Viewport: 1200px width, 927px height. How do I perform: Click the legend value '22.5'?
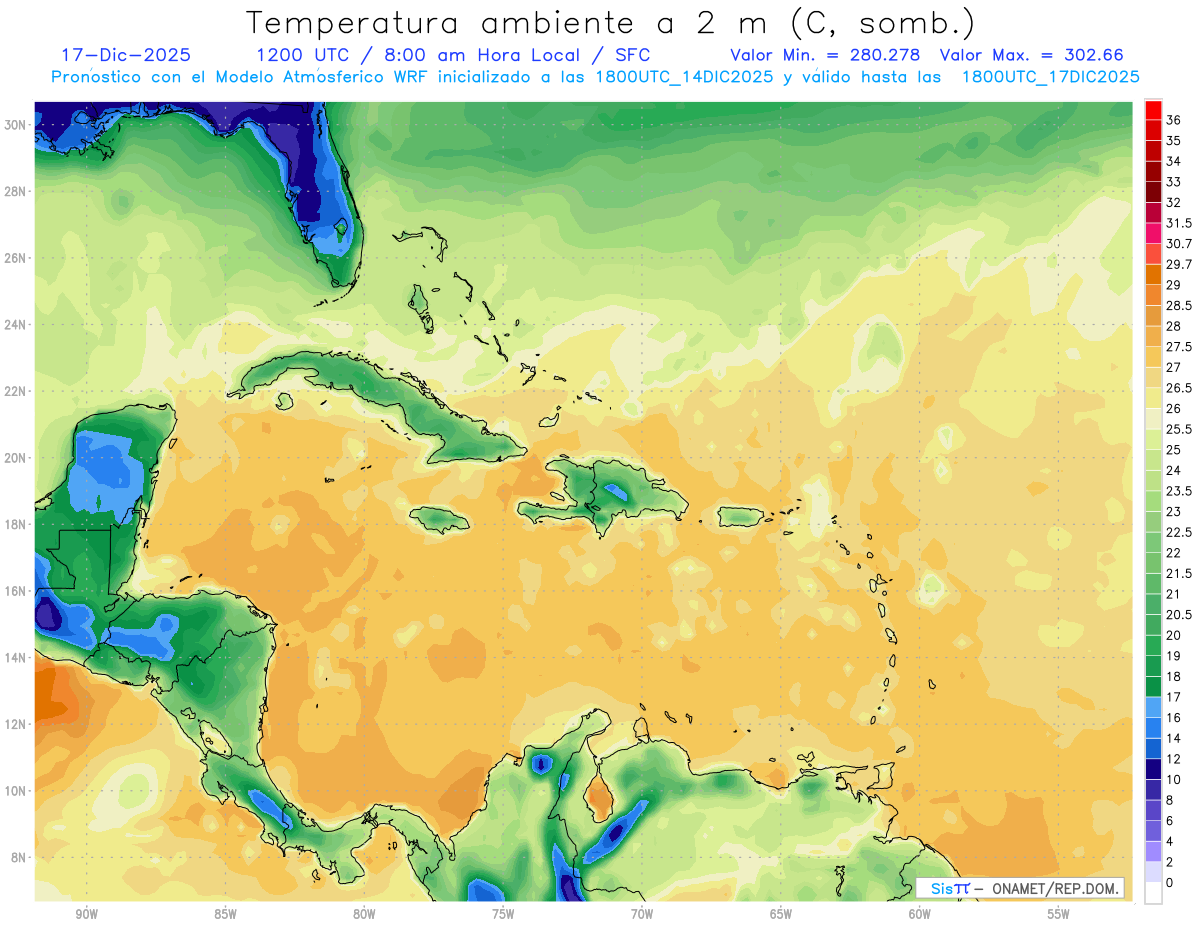(x=1179, y=532)
